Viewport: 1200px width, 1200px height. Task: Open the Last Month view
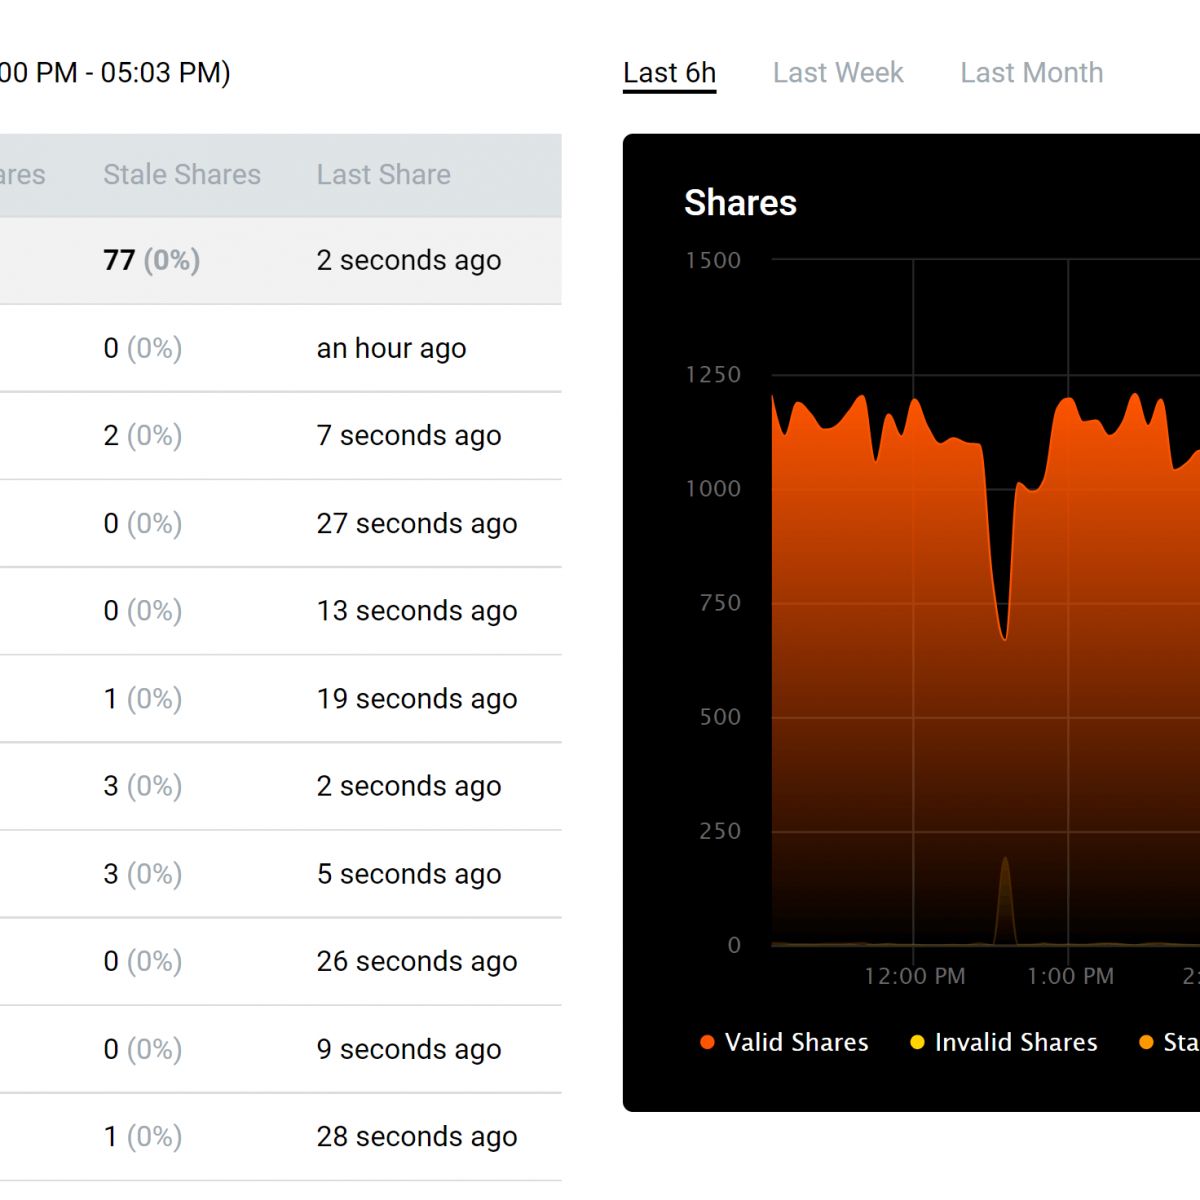1031,72
